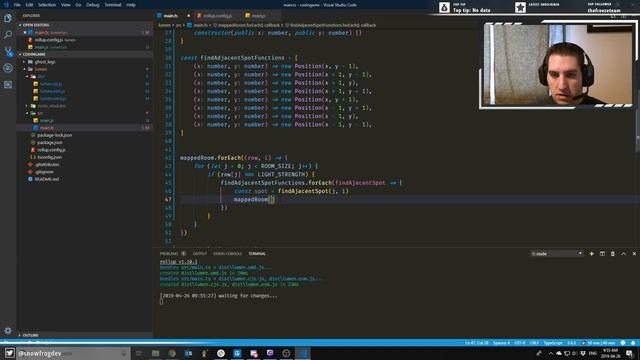This screenshot has width=640, height=360.
Task: Open the Extensions view in activity bar
Action: pyautogui.click(x=8, y=84)
